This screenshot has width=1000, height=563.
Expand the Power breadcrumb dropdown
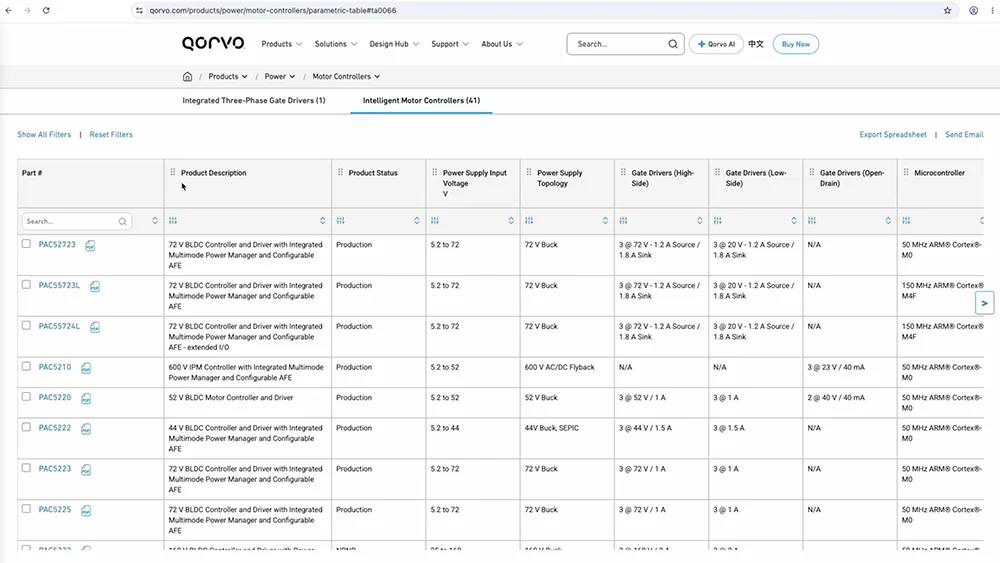280,77
